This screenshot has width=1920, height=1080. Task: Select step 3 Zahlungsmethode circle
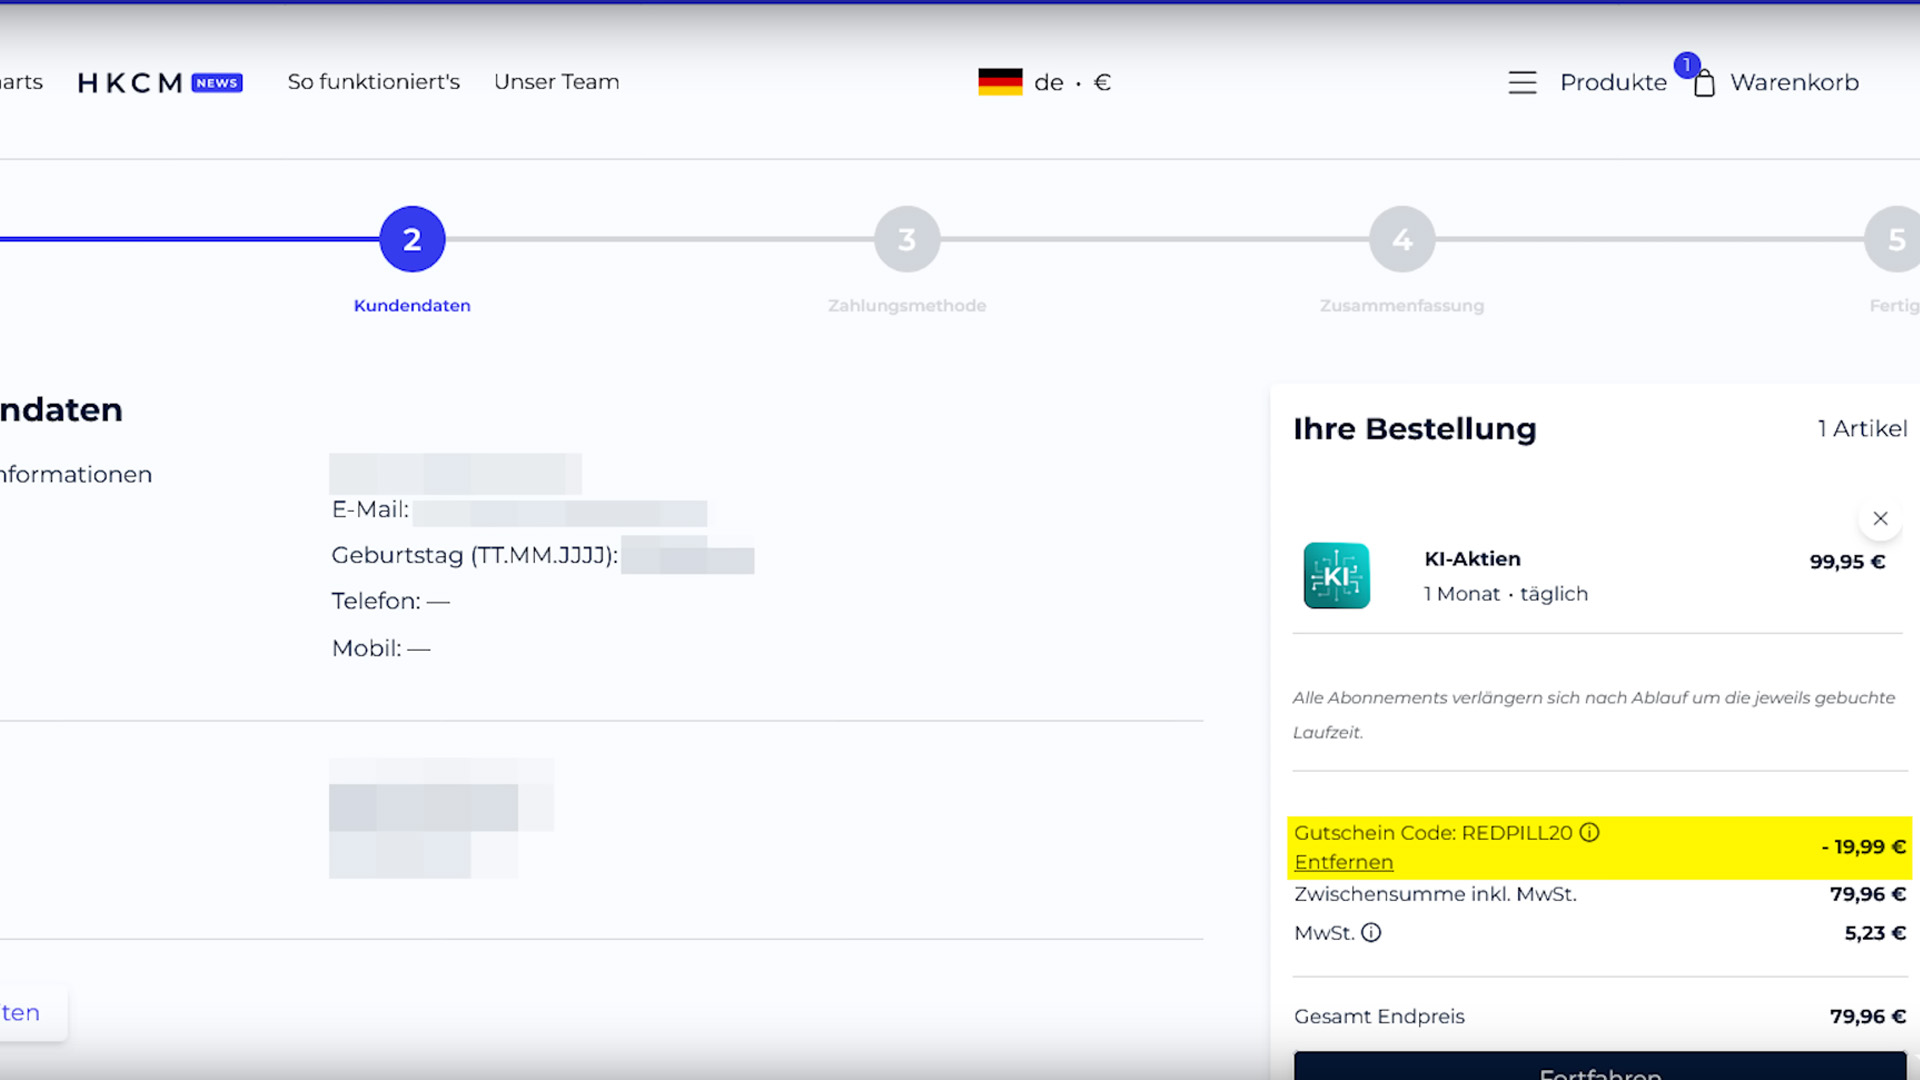(906, 239)
